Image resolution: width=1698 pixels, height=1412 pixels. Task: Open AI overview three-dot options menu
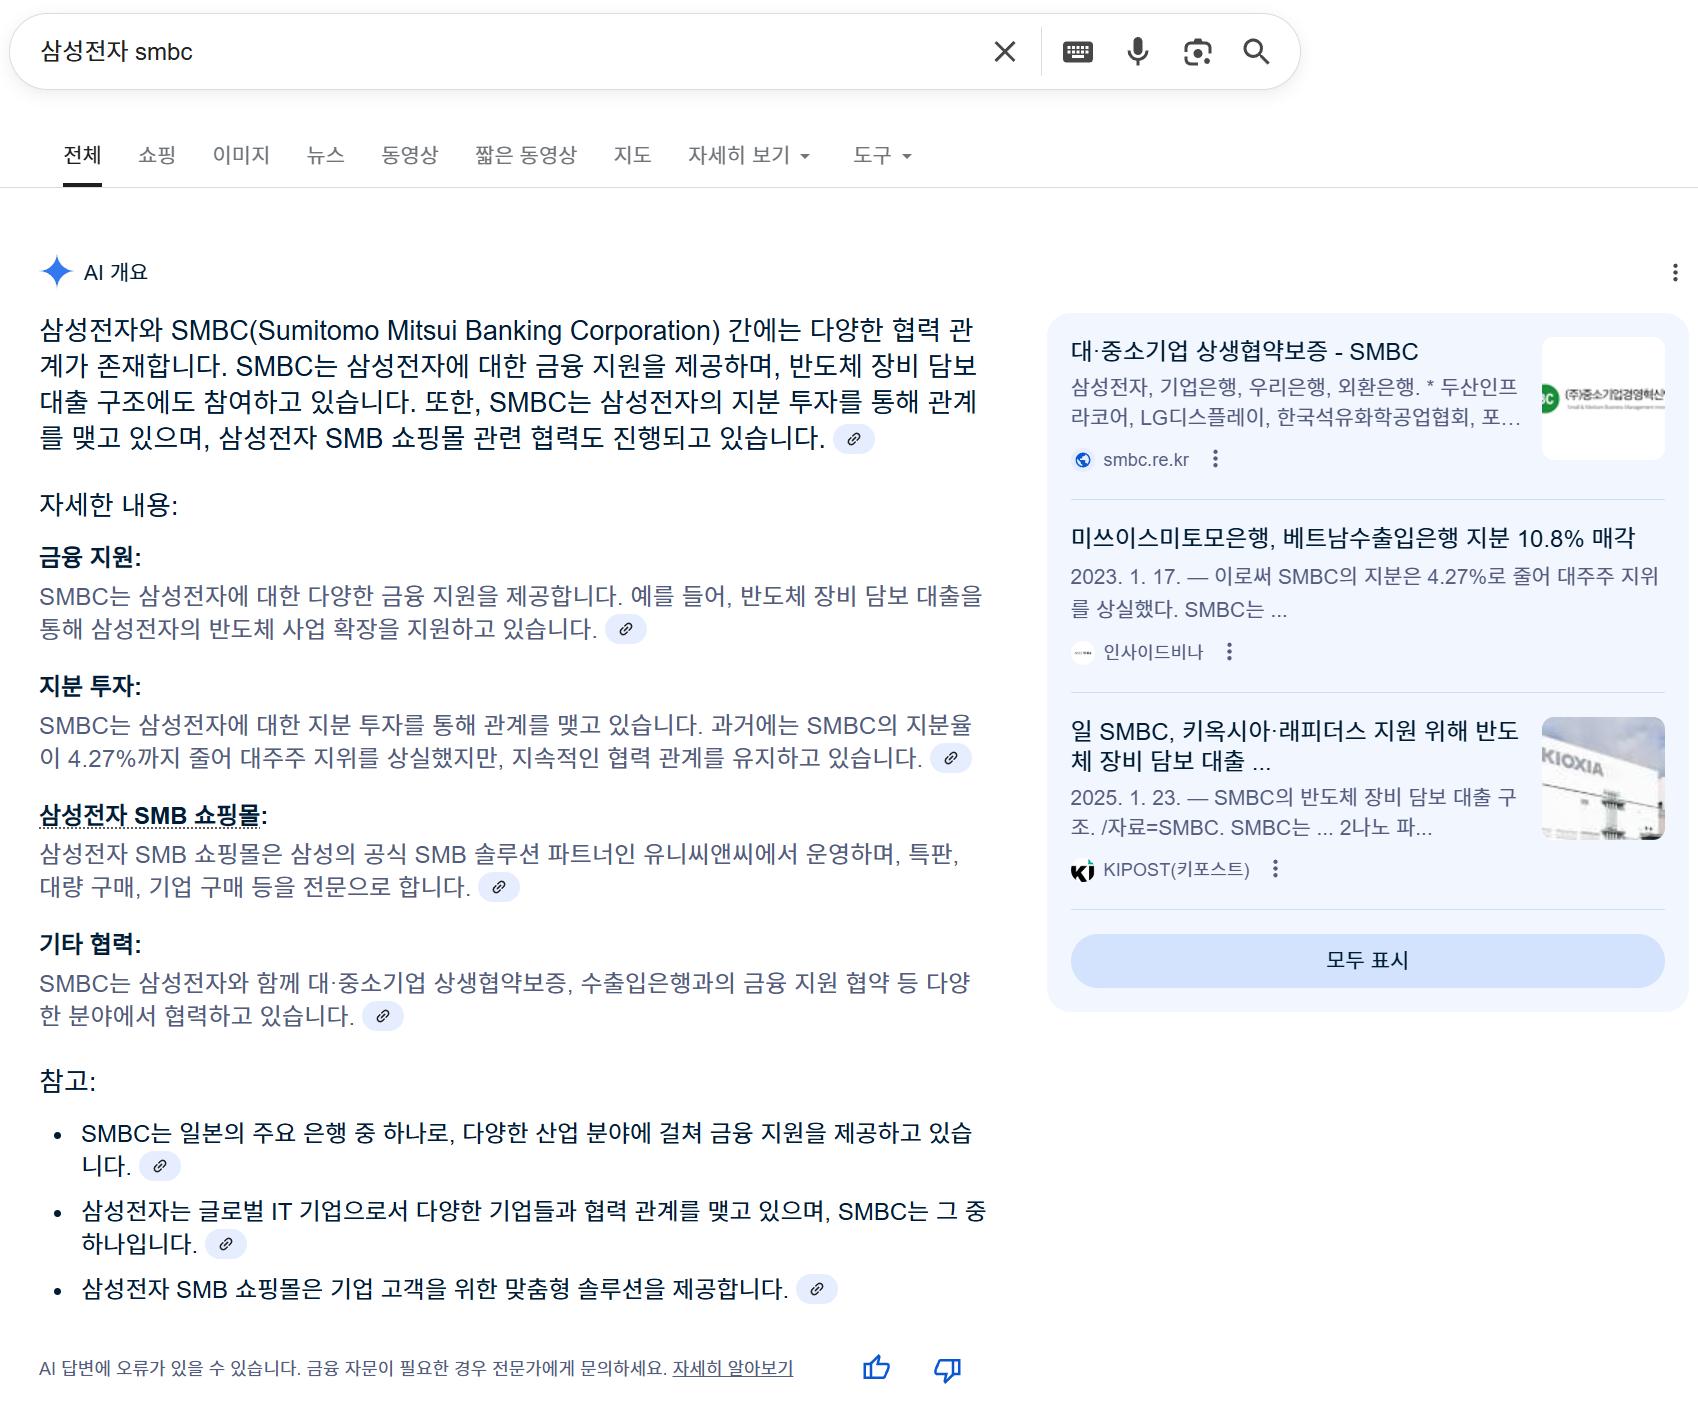1675,272
